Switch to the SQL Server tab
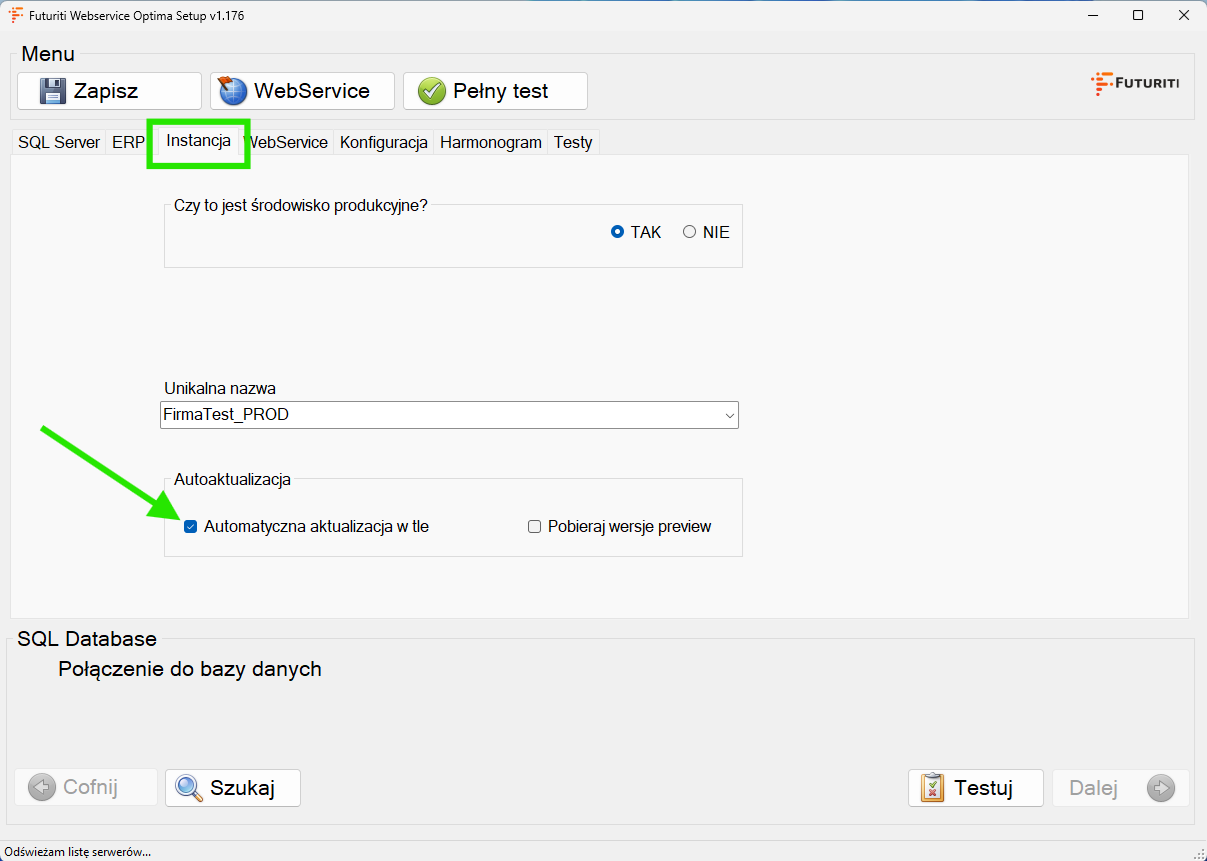This screenshot has width=1207, height=861. [x=59, y=143]
